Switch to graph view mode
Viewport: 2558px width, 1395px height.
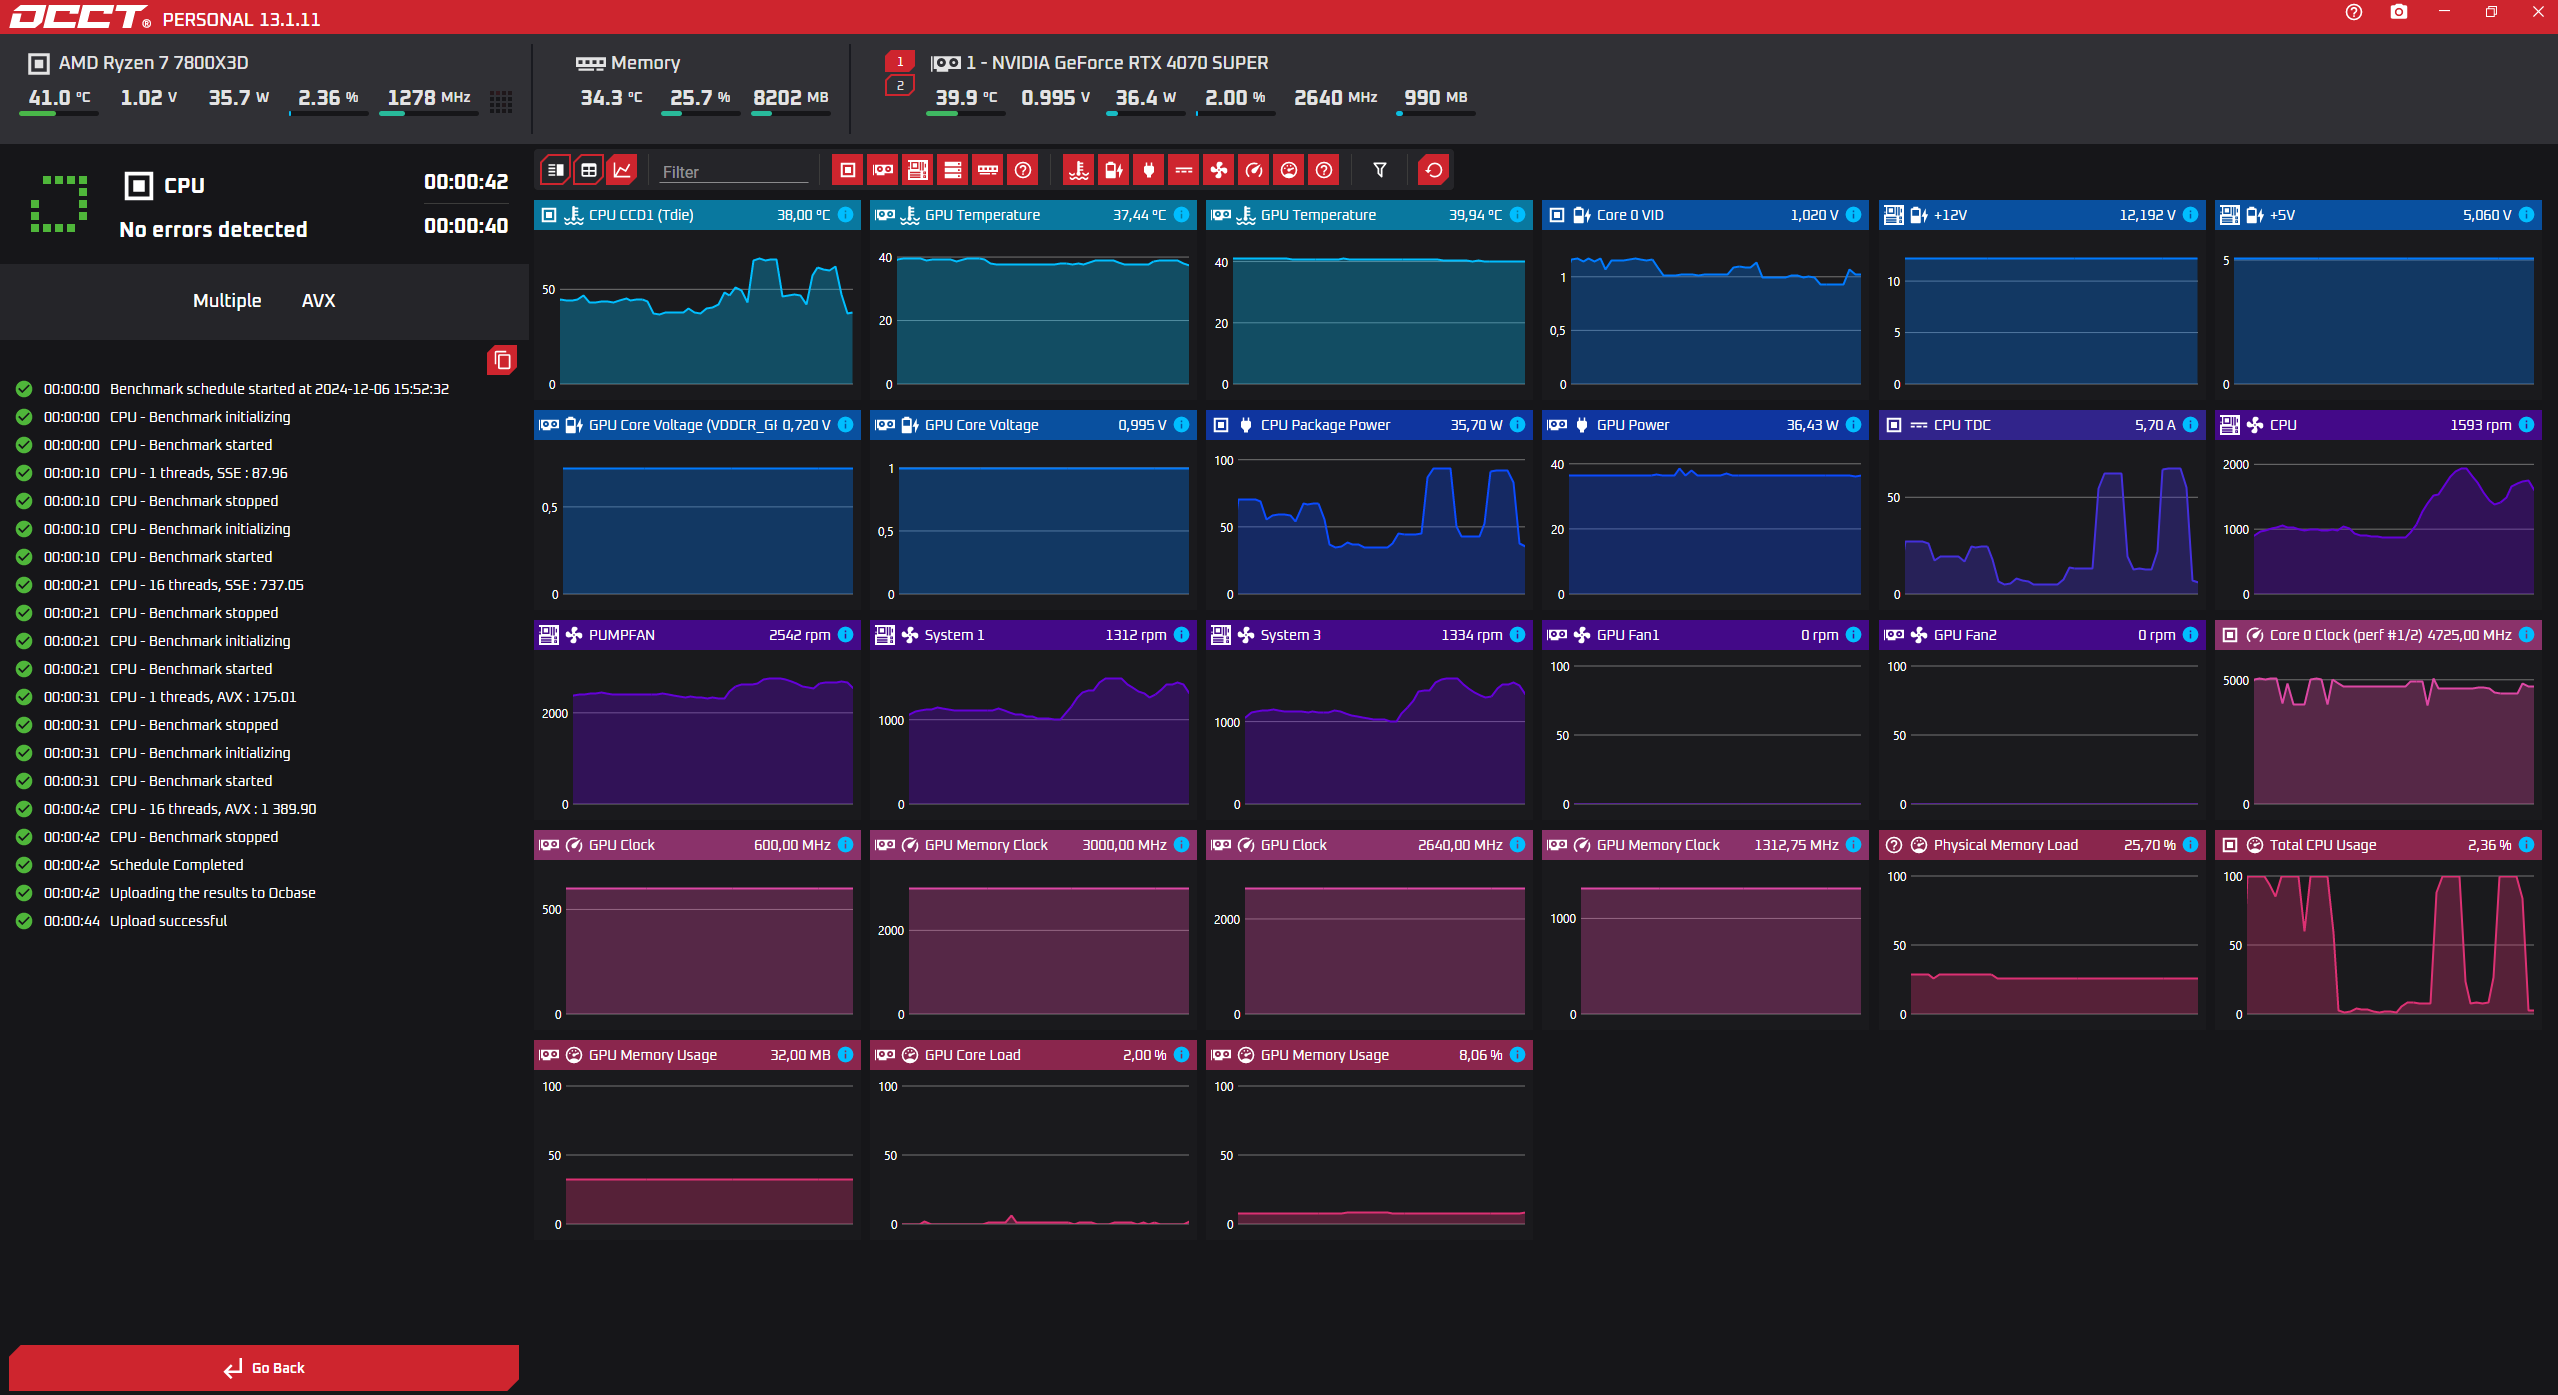[622, 170]
